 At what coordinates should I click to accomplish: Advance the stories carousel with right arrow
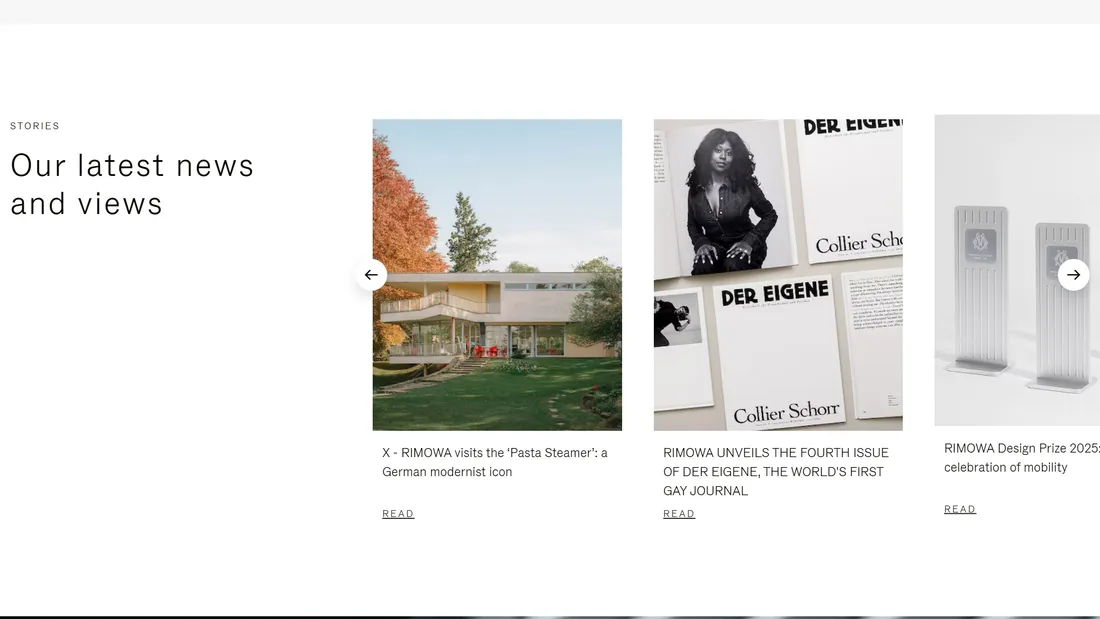pos(1073,275)
